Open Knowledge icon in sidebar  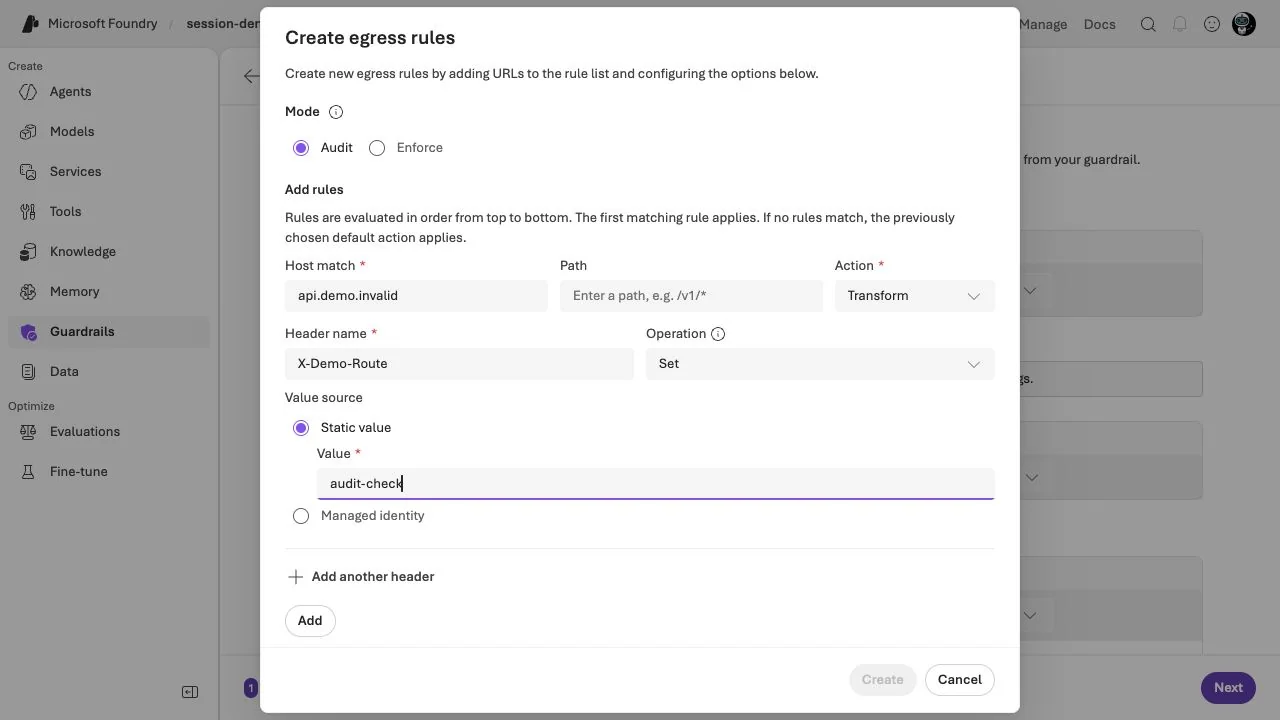29,252
